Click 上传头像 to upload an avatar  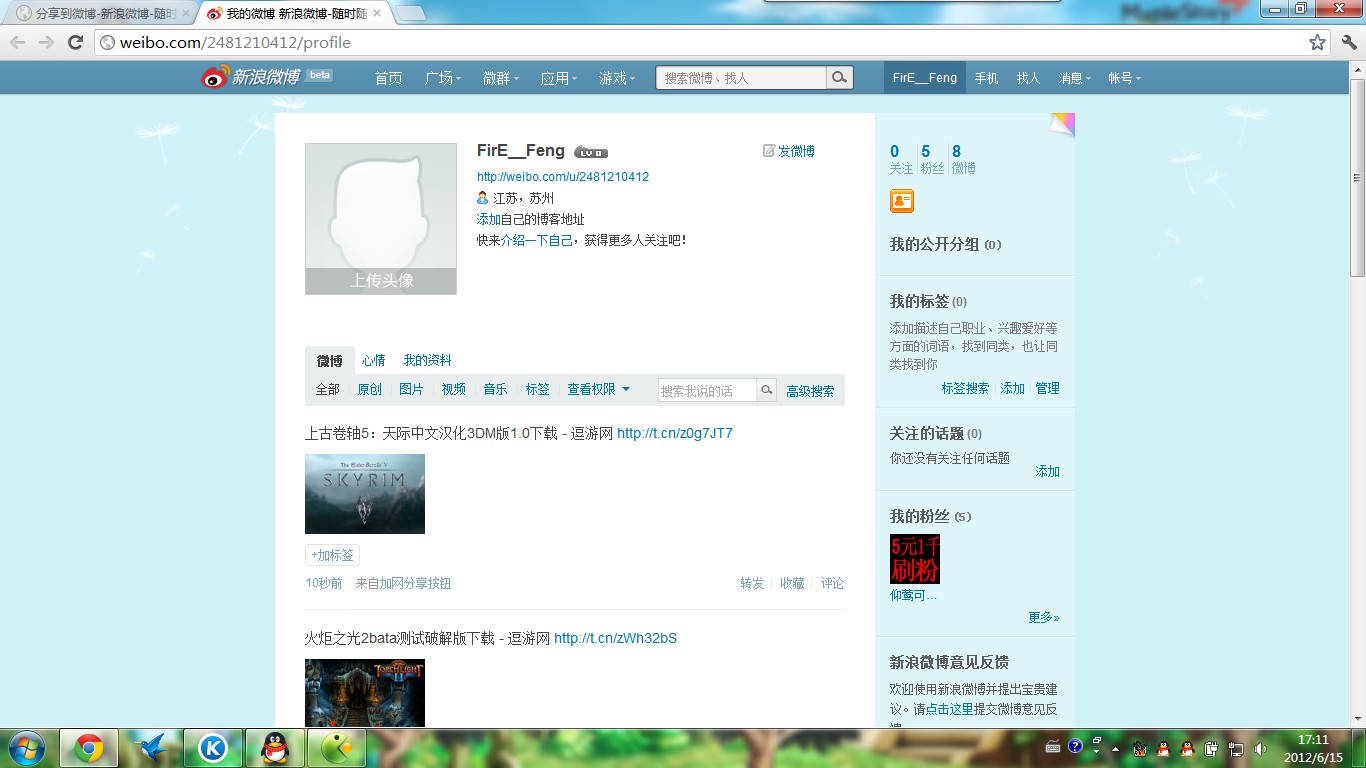[x=381, y=281]
